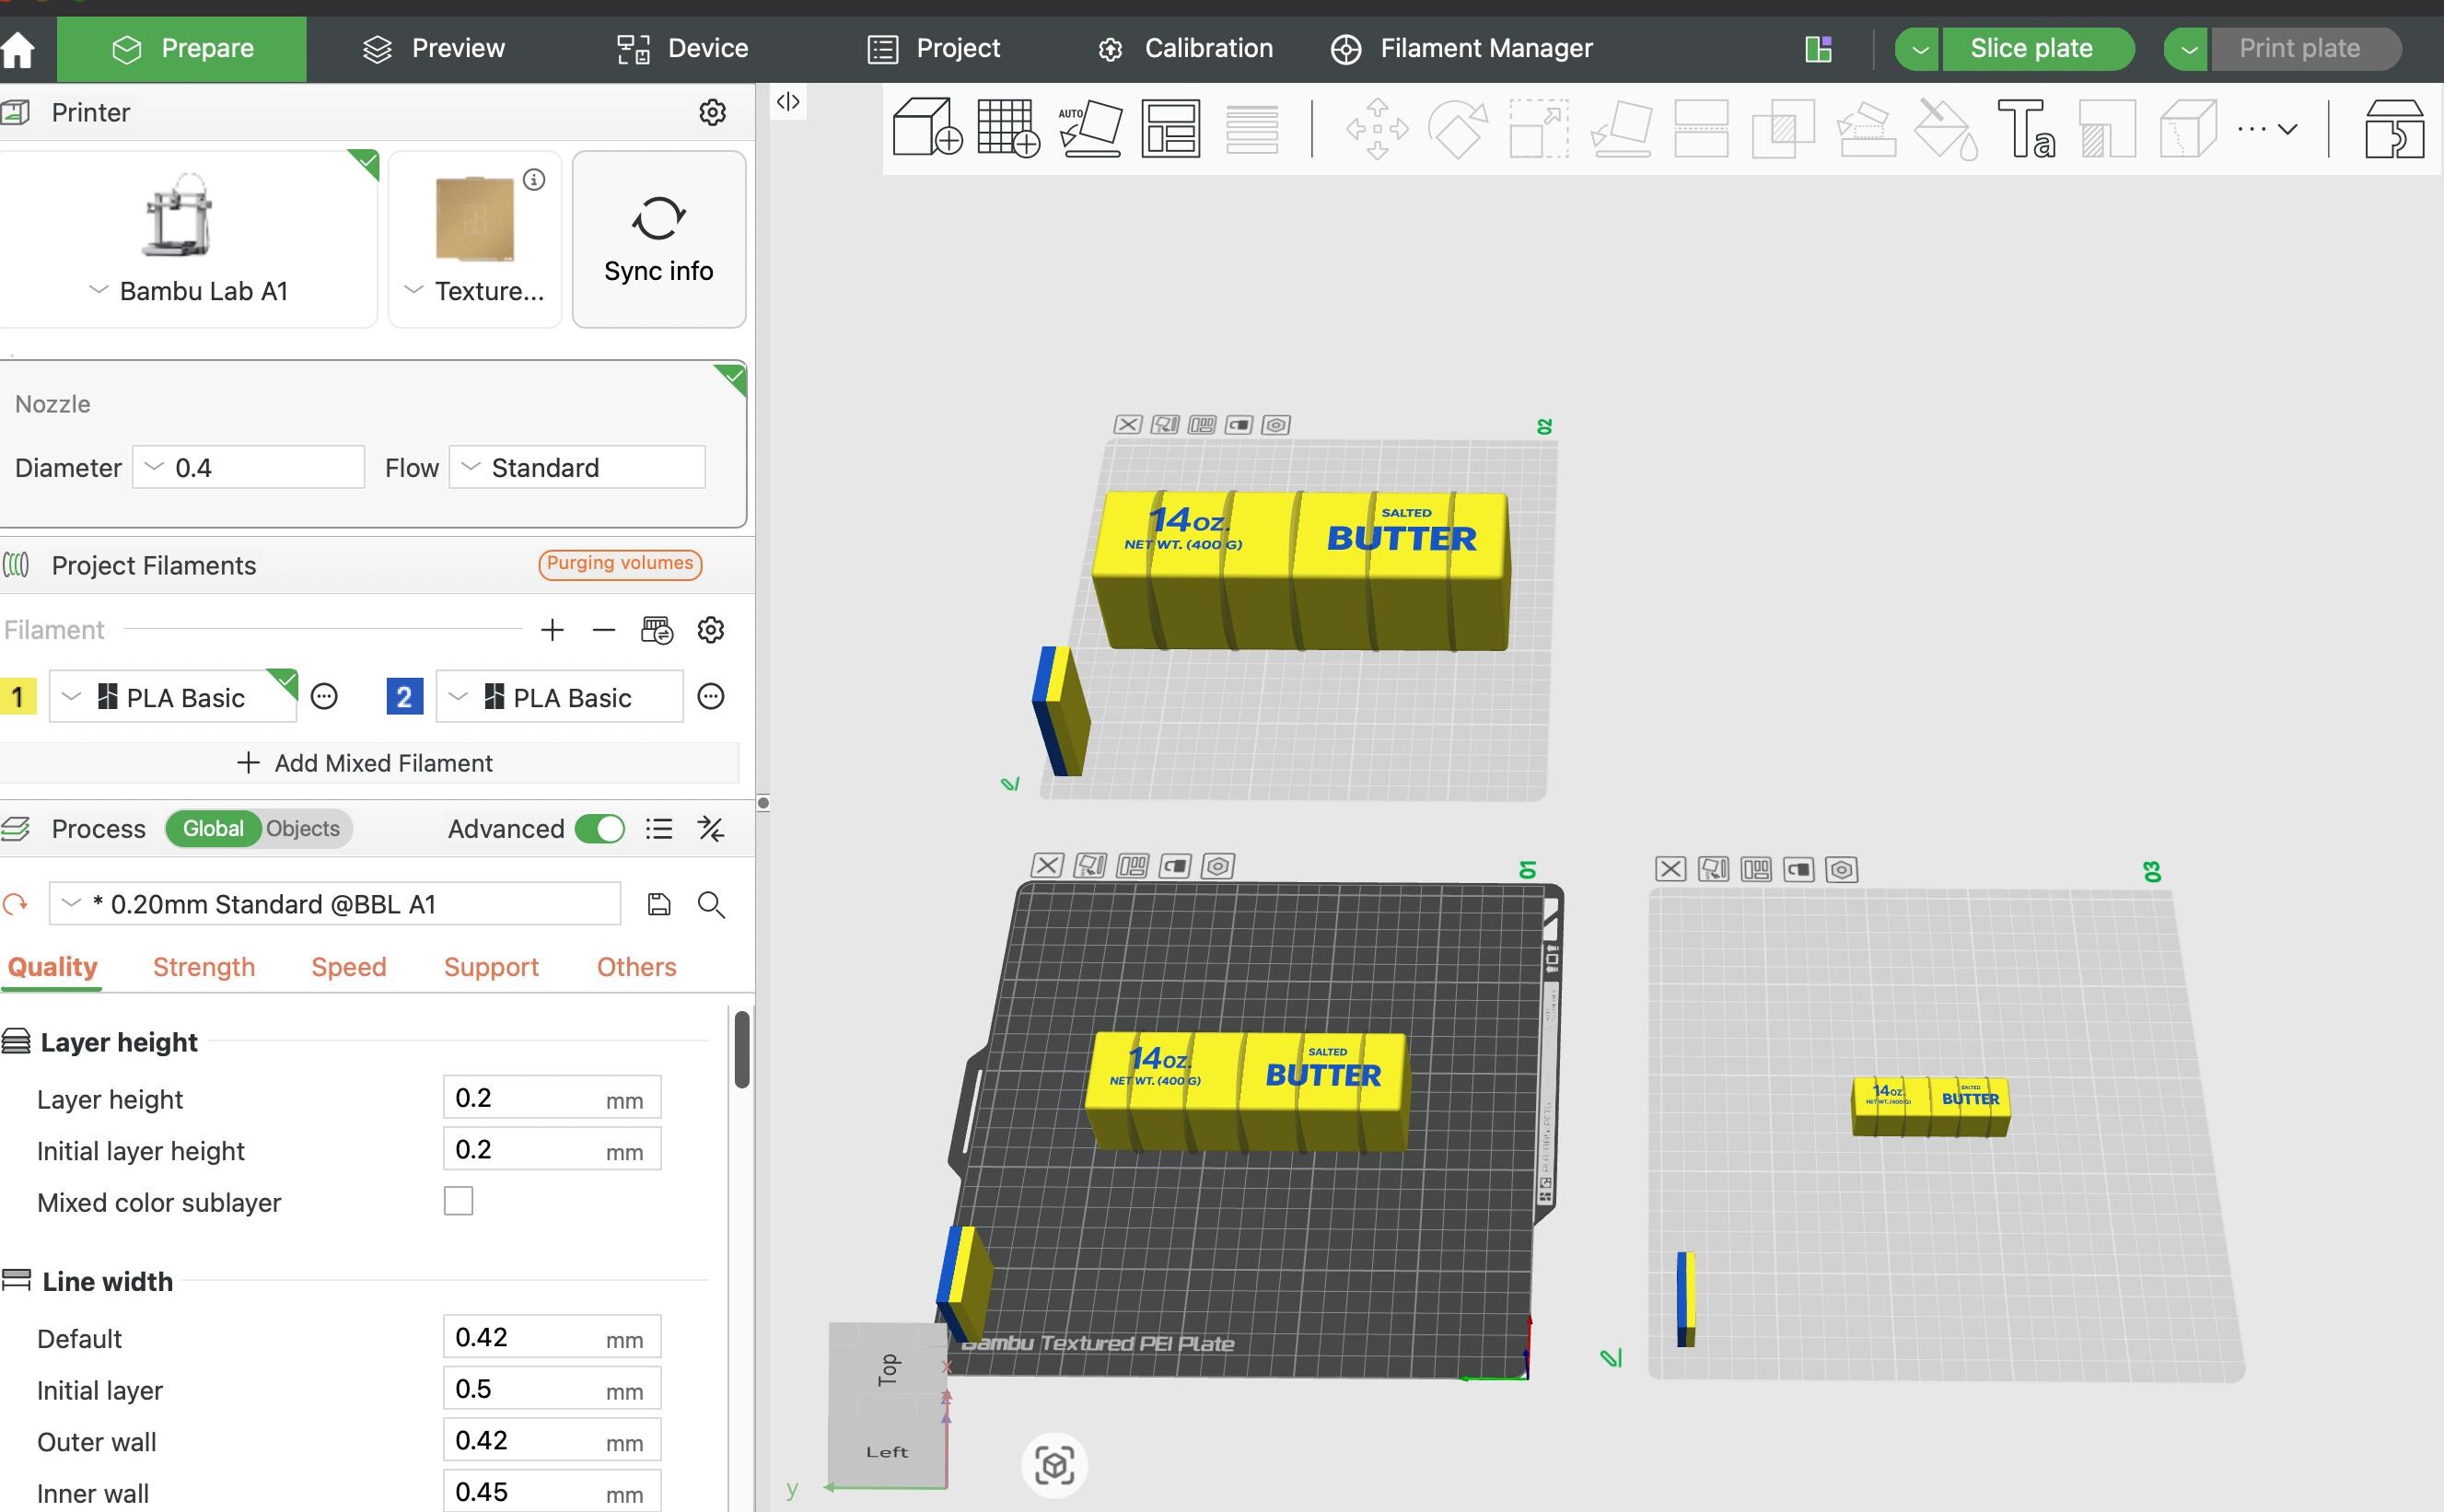Open the 0.20mm Standard @BBL A1 preset dropdown
2444x1512 pixels.
click(x=335, y=904)
